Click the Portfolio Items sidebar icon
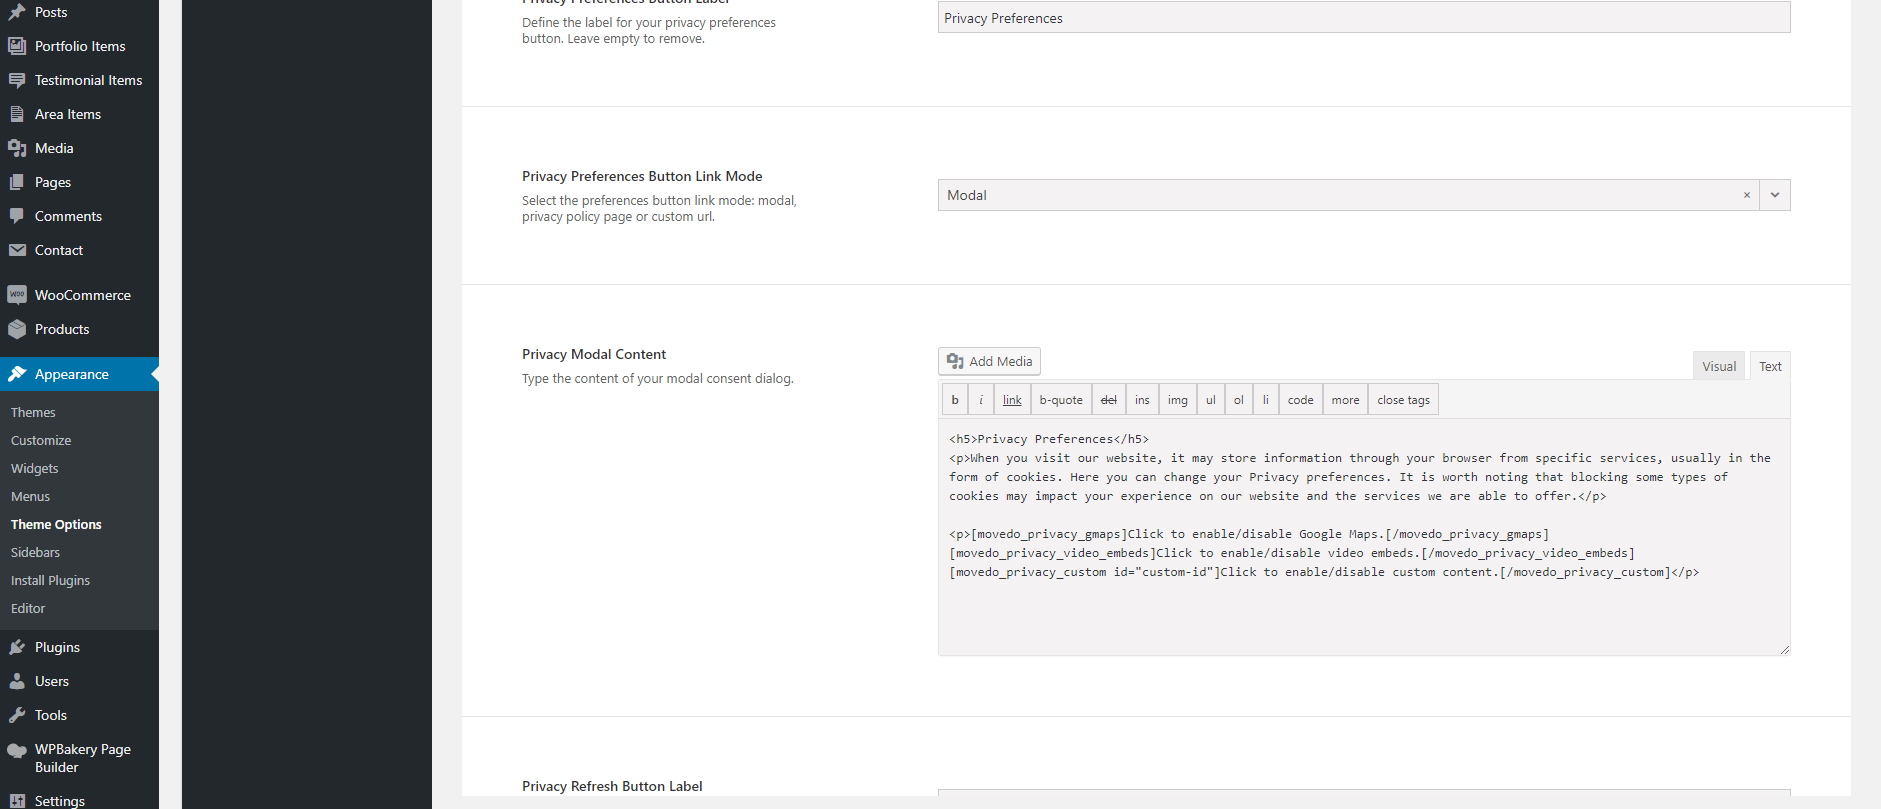1881x809 pixels. pyautogui.click(x=17, y=46)
